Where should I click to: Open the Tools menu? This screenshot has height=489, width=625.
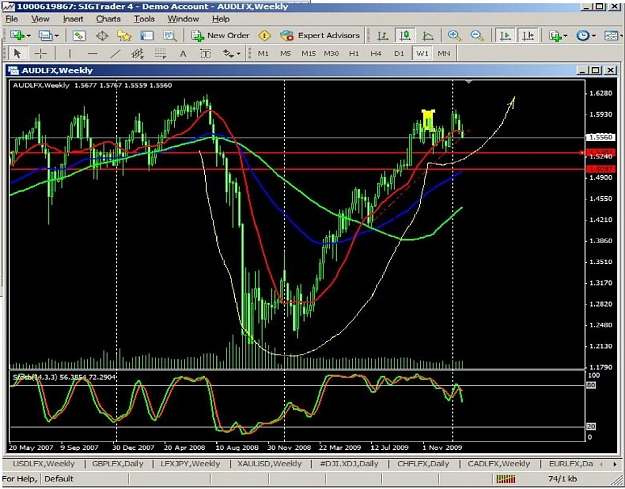pyautogui.click(x=144, y=19)
